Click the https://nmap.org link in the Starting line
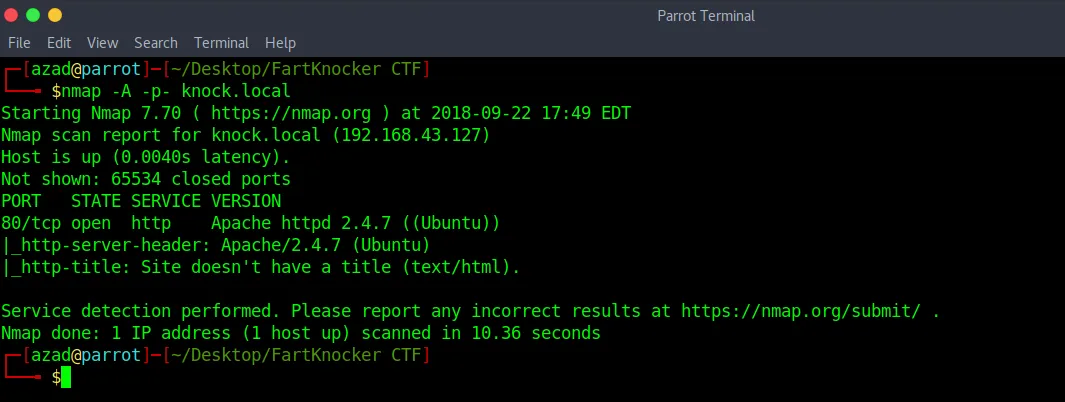The height and width of the screenshot is (402, 1065). pyautogui.click(x=291, y=113)
